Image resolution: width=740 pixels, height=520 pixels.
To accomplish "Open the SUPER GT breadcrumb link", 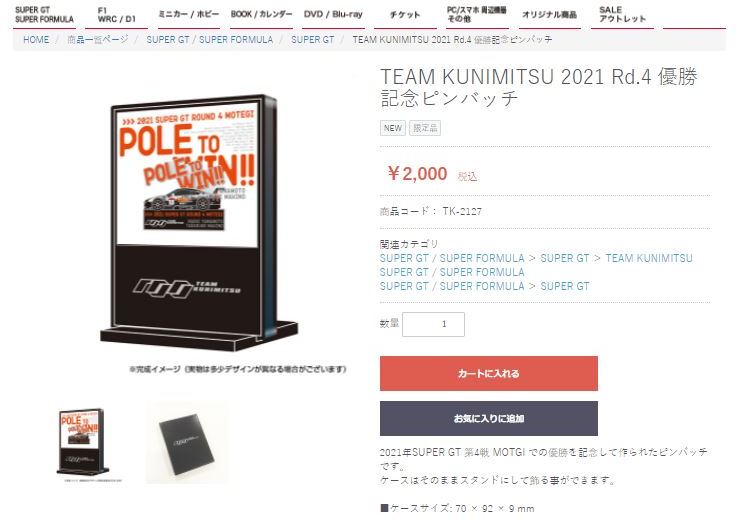I will 312,40.
